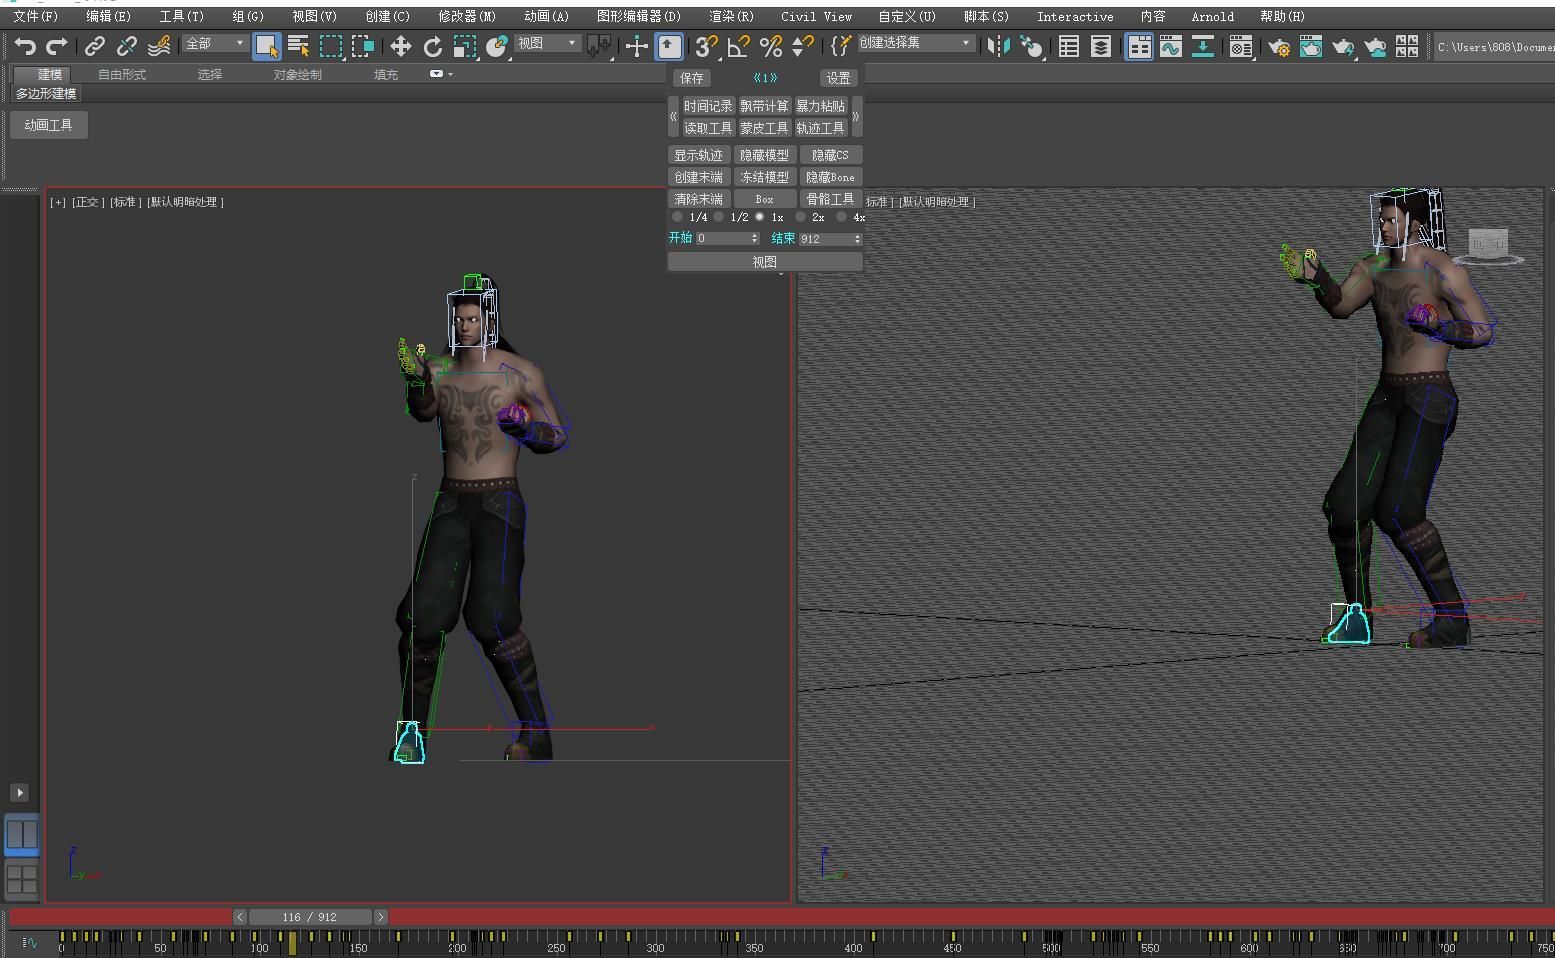Viewport: 1555px width, 958px height.
Task: Open the Rendered Frame Window icon
Action: (1311, 46)
